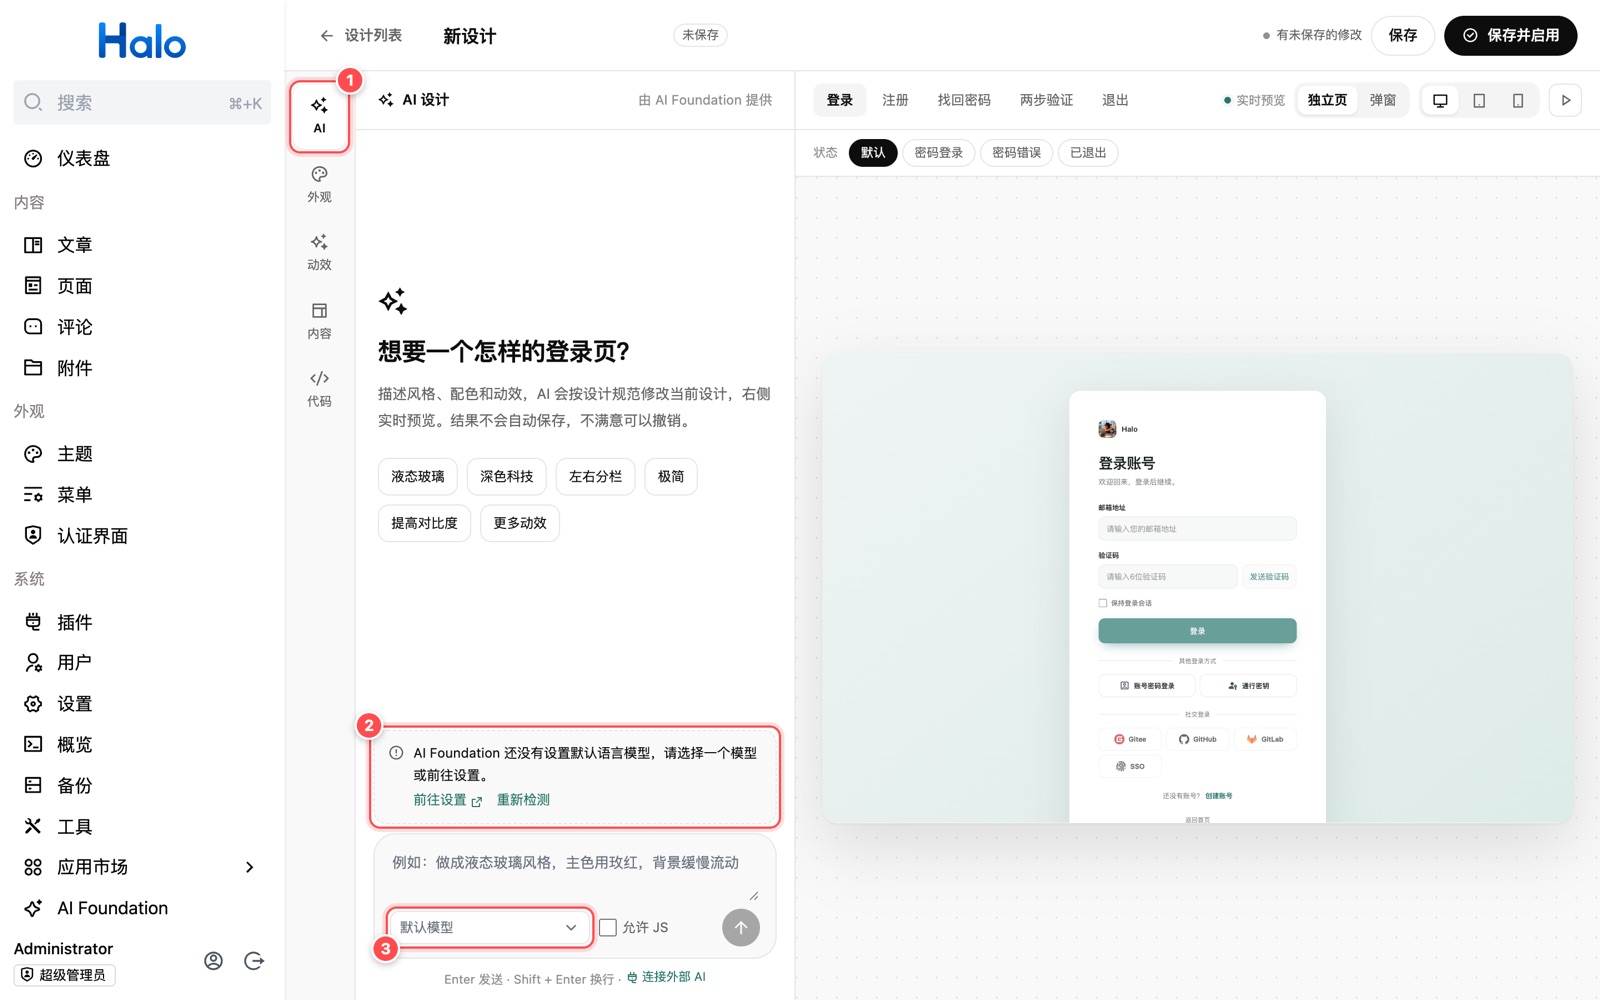Switch to the 退出 tab
Screen dimensions: 1600x1000
tap(1115, 100)
